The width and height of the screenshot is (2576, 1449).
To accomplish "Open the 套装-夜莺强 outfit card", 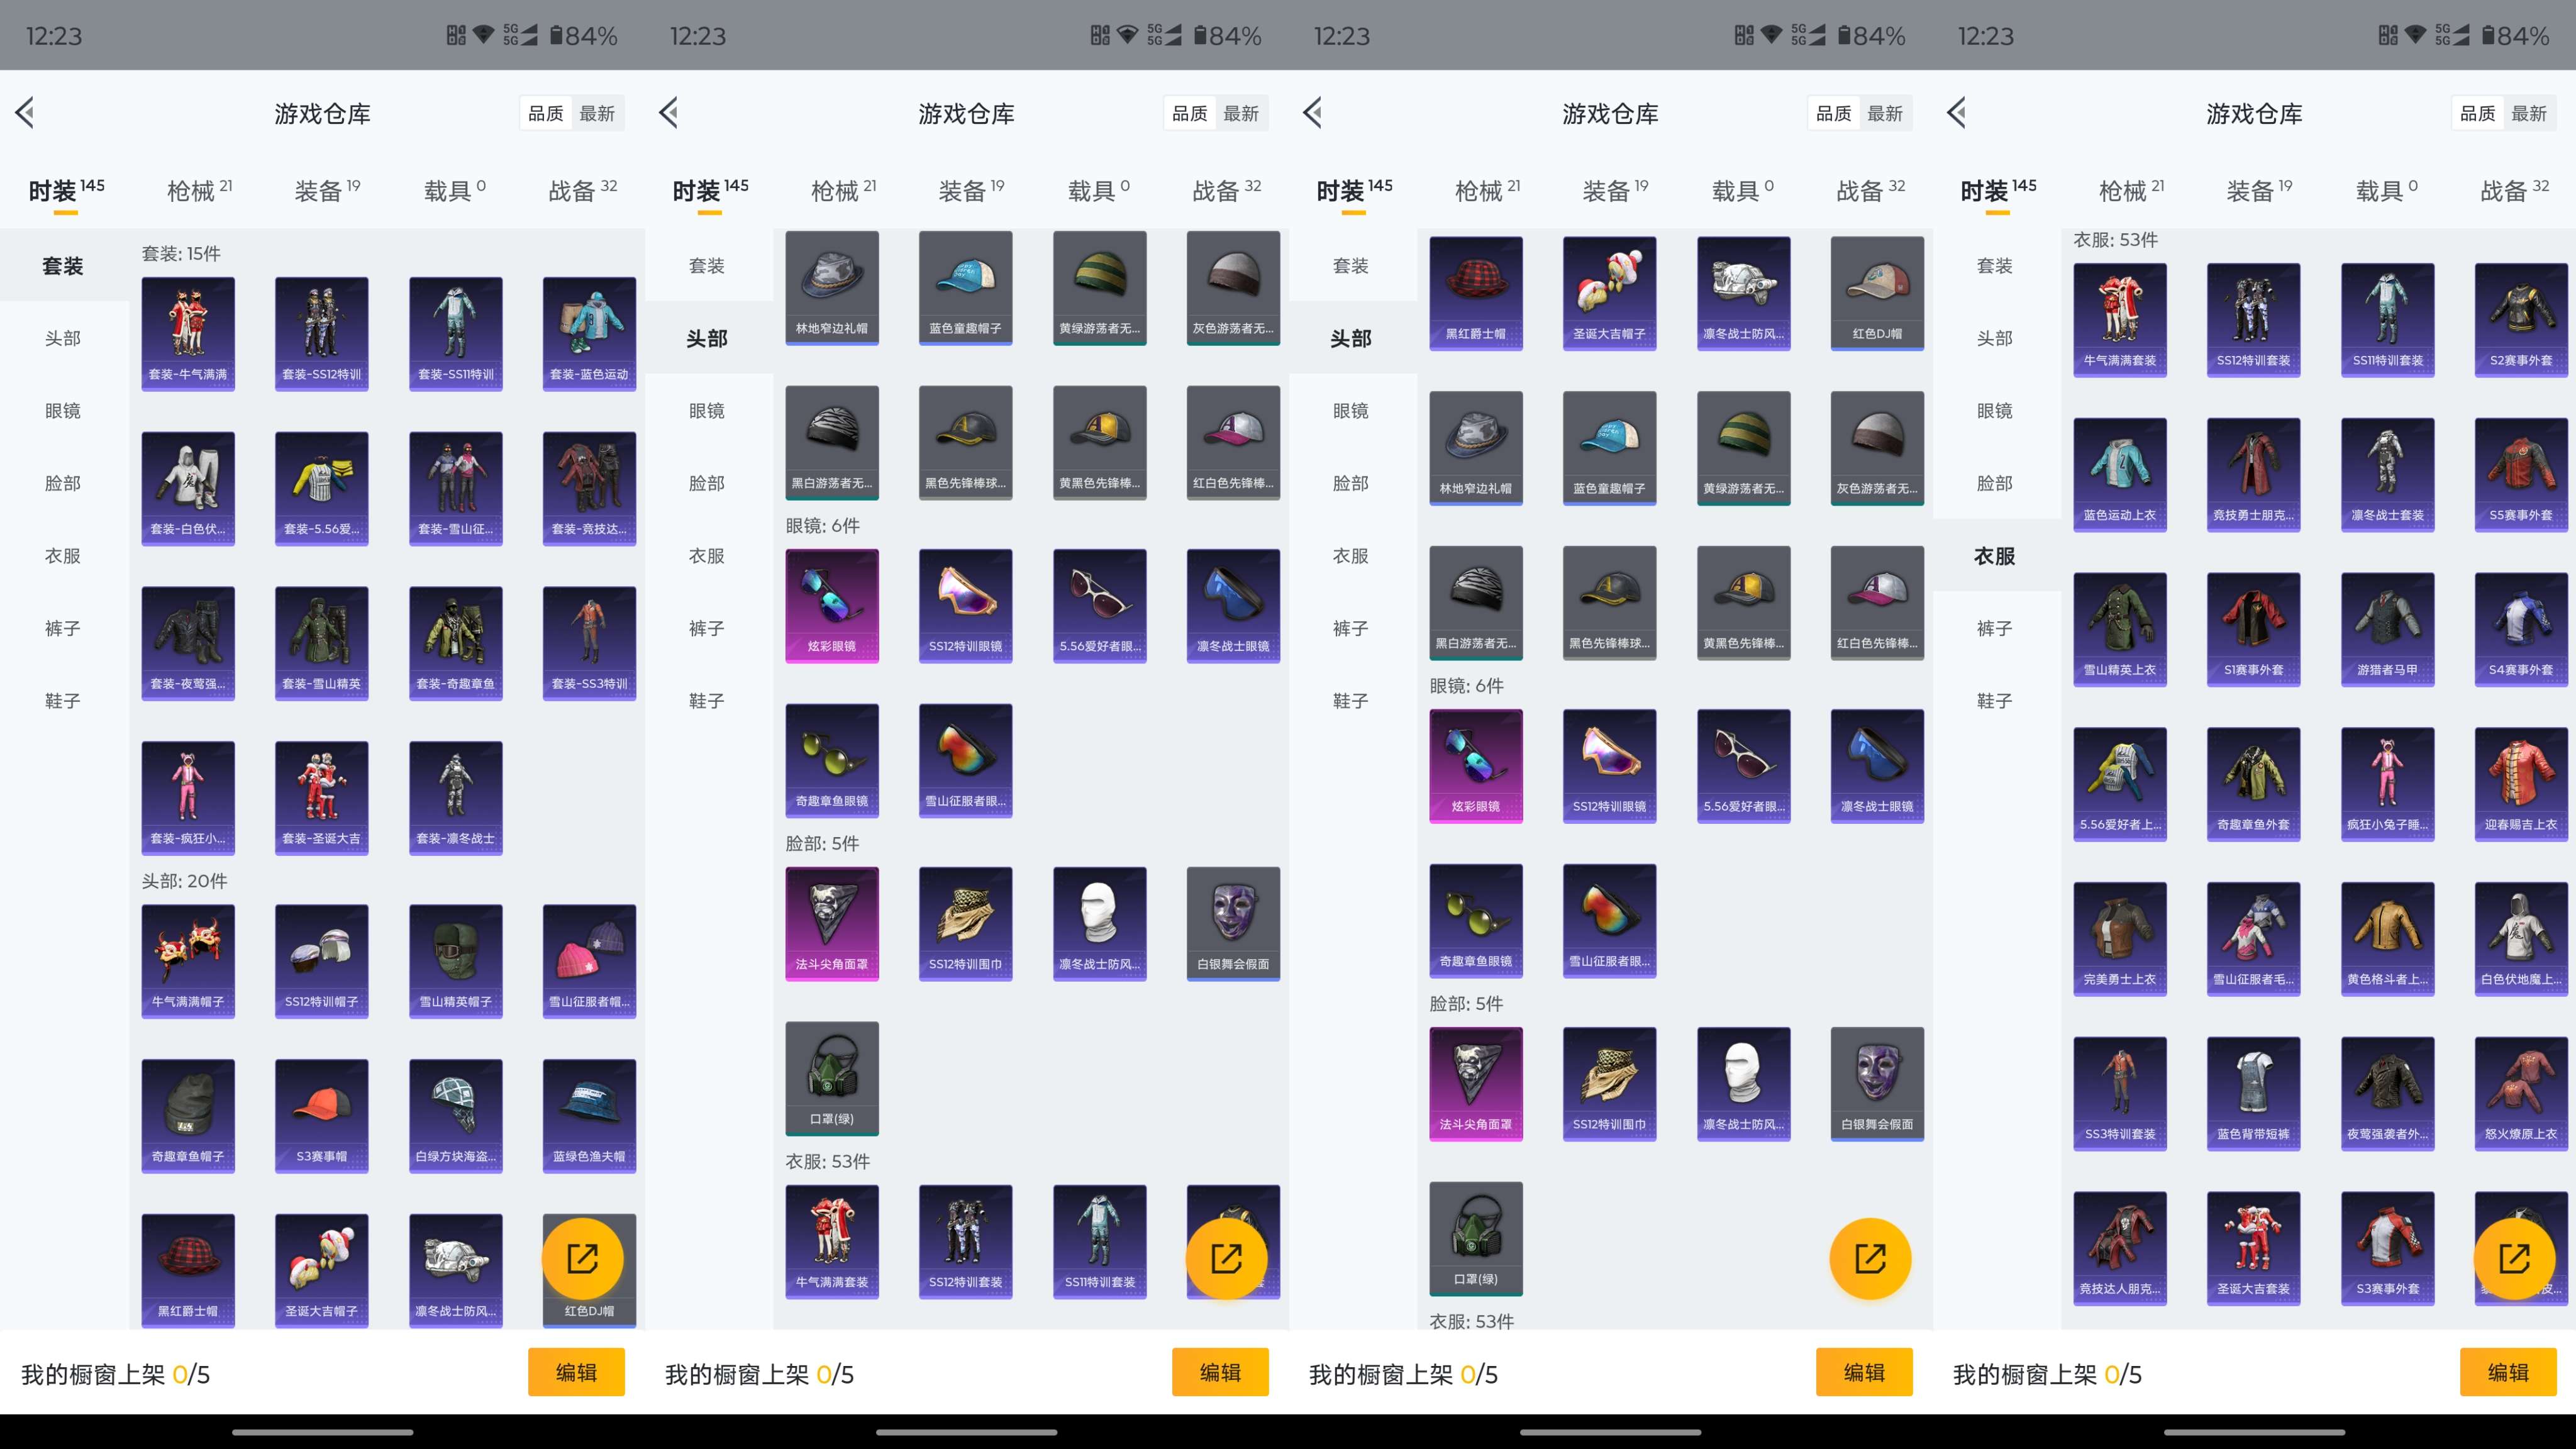I will [x=188, y=643].
